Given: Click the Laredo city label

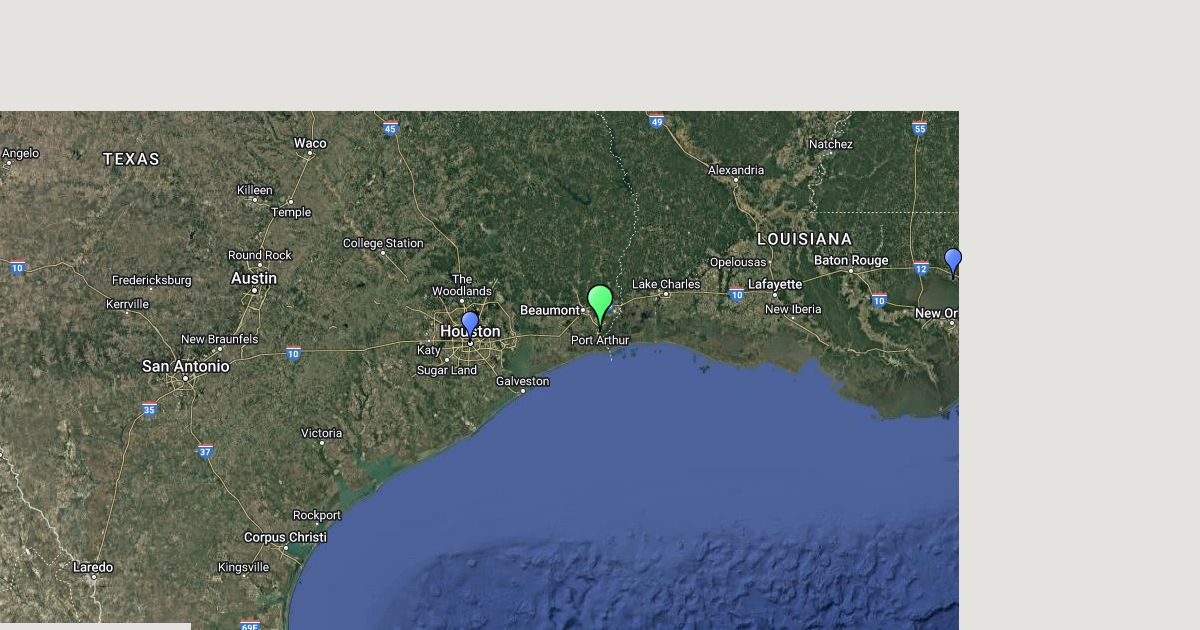Looking at the screenshot, I should coord(93,567).
